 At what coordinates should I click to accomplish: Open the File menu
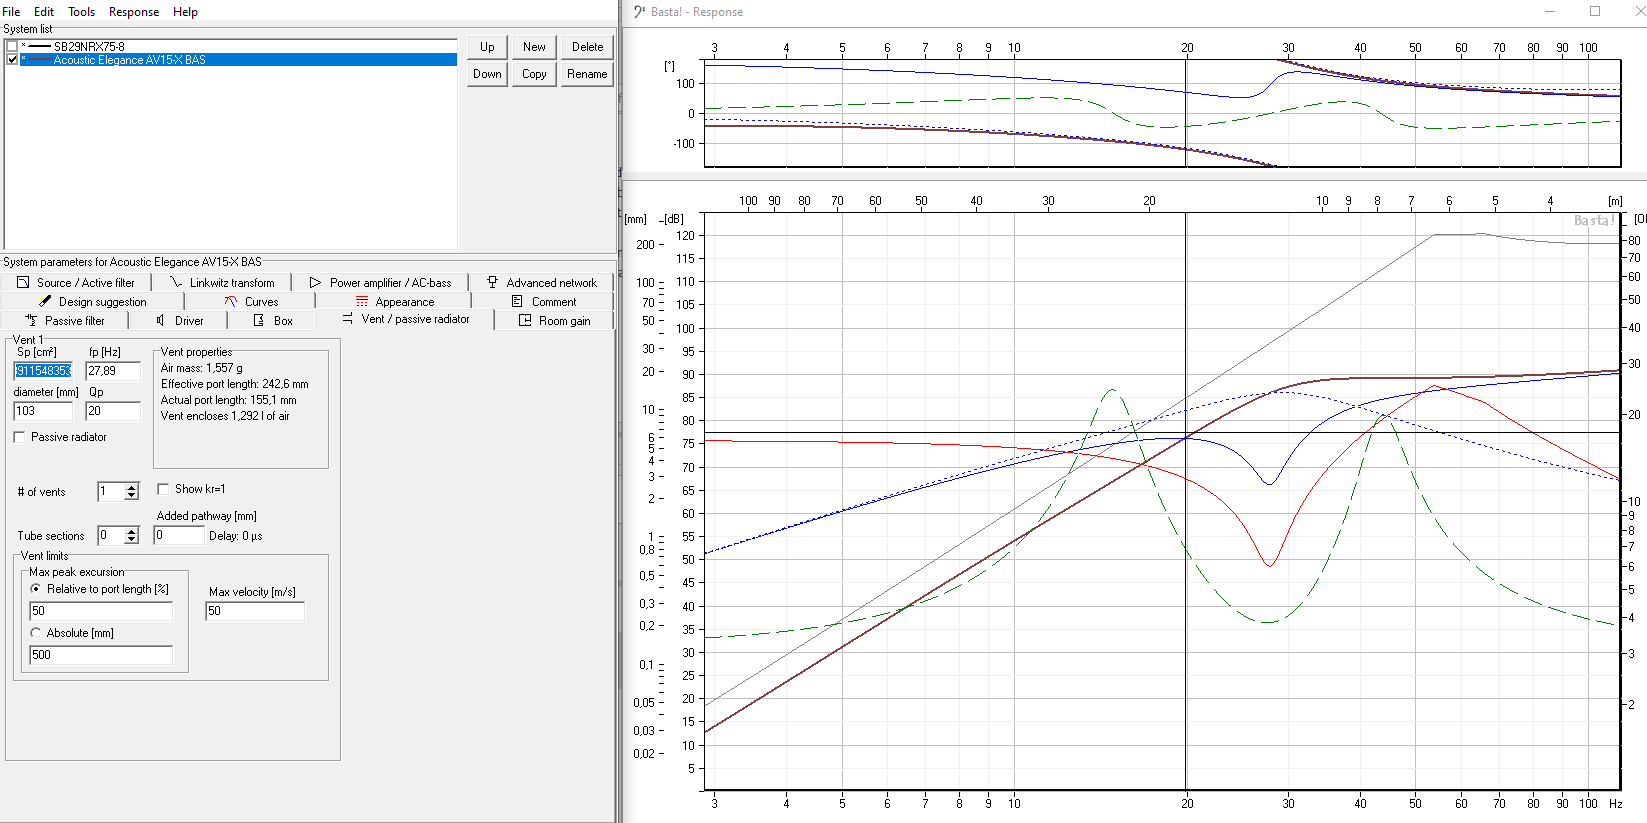(x=12, y=12)
